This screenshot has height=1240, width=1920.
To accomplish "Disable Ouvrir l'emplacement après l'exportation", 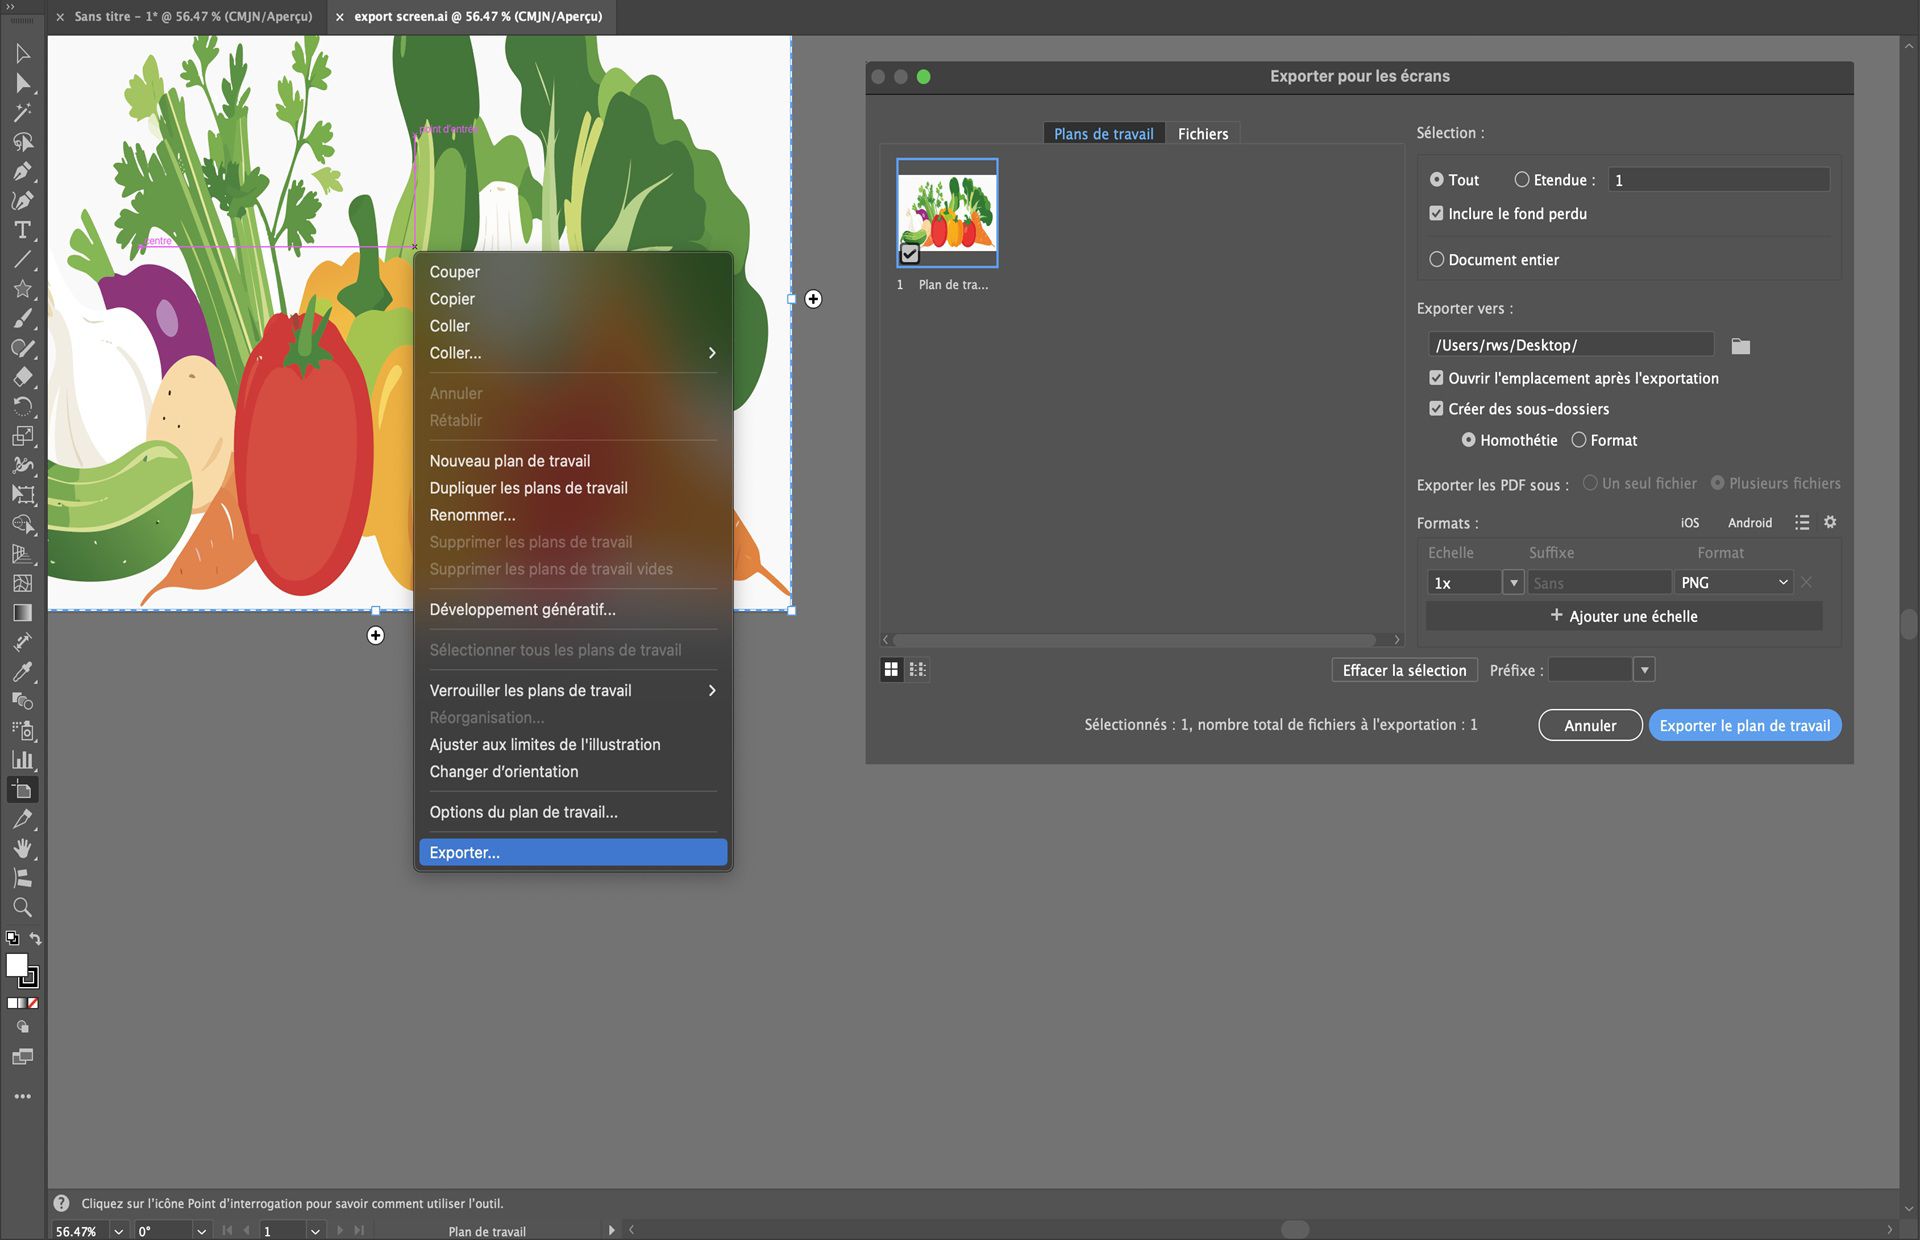I will point(1437,378).
